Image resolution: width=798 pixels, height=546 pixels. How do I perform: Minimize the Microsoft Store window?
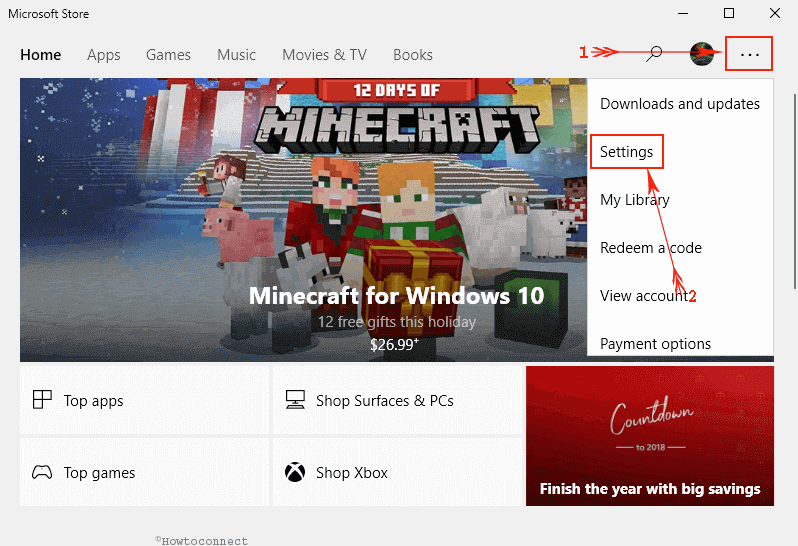(x=683, y=13)
